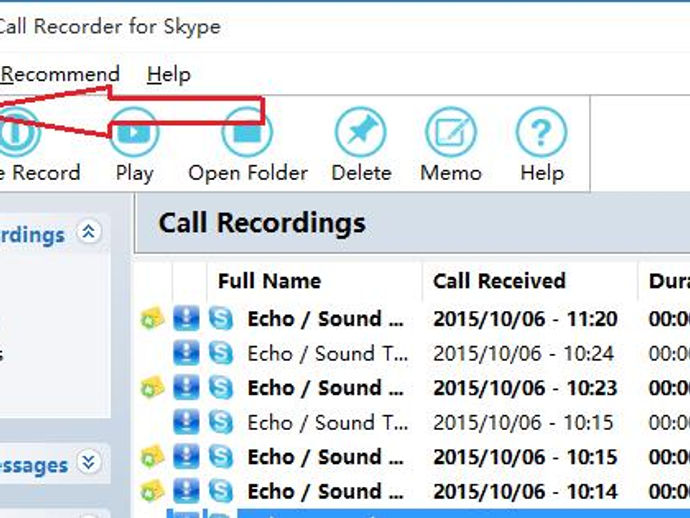Image resolution: width=690 pixels, height=518 pixels.
Task: Open the recordings folder via Open Folder
Action: tap(247, 132)
